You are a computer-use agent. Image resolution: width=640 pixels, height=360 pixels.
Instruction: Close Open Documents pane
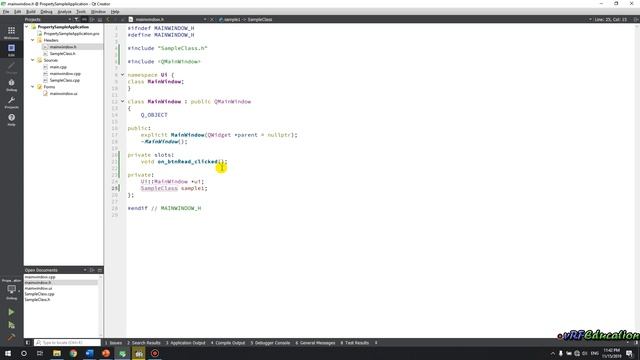[x=100, y=270]
